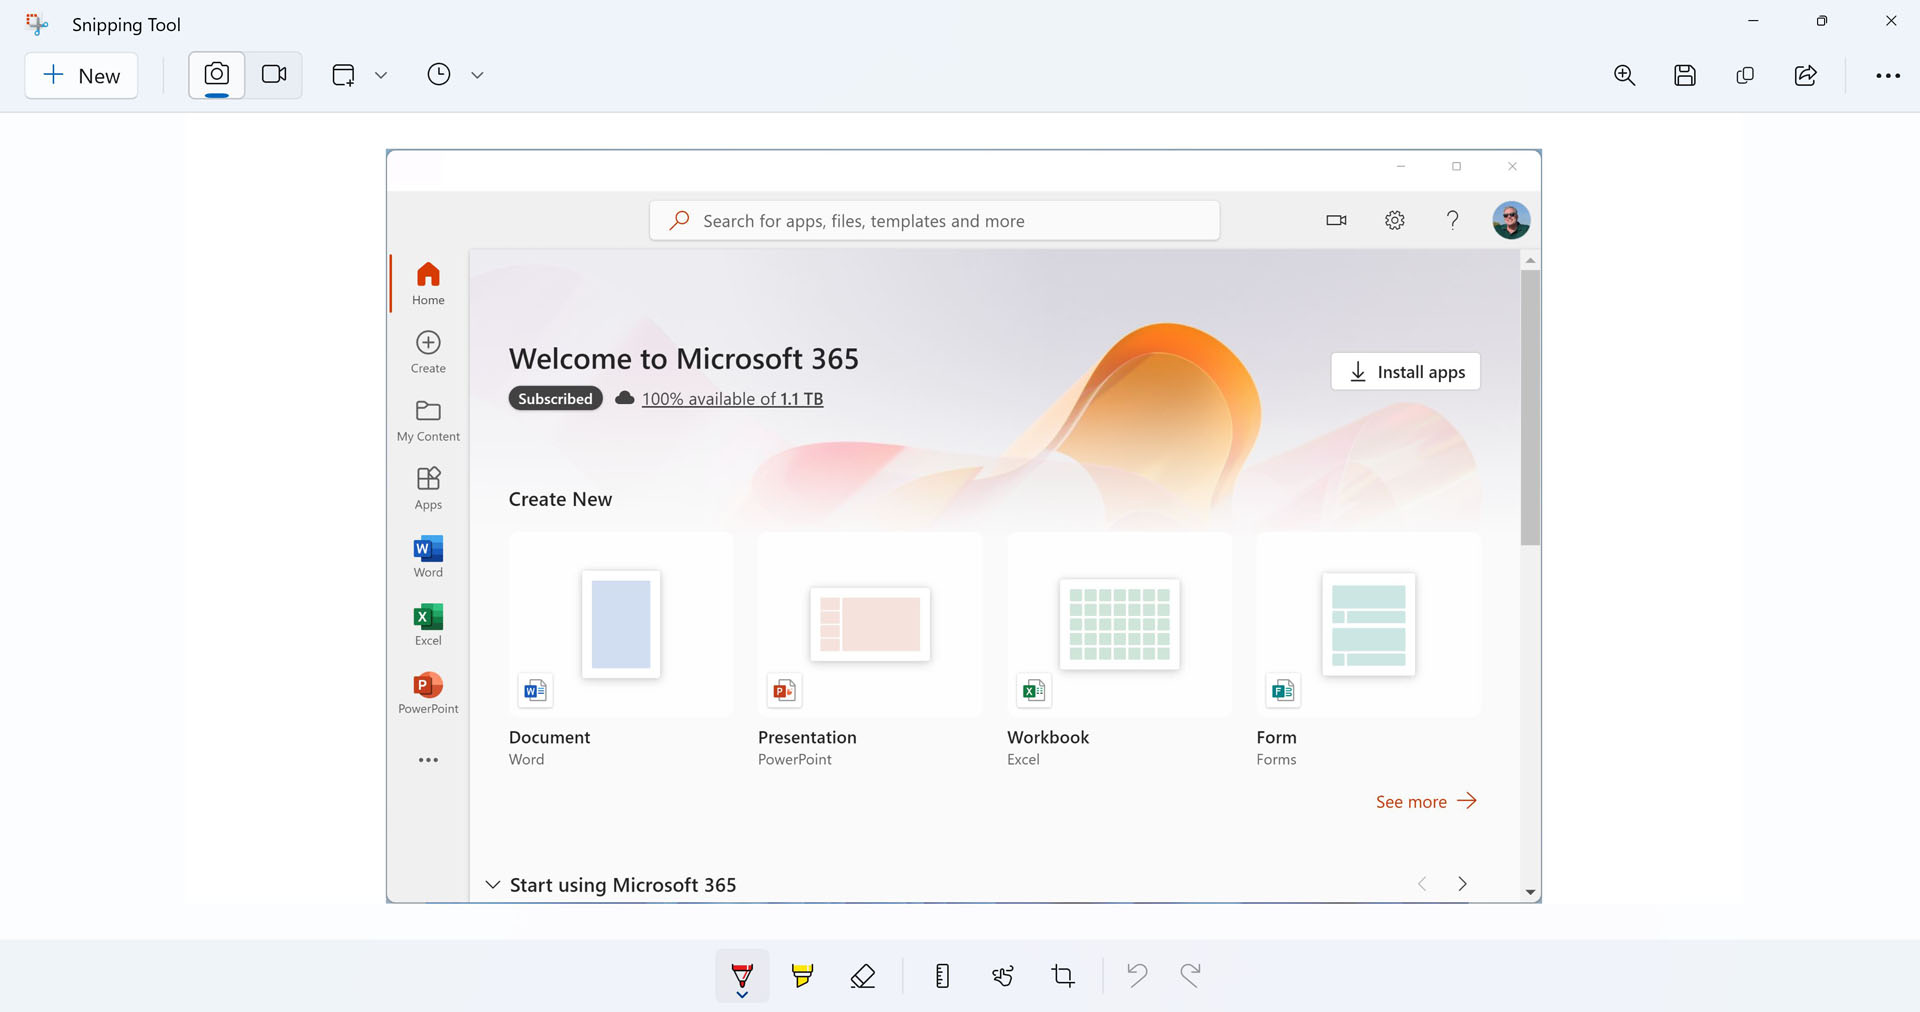Click the New snip button
Viewport: 1920px width, 1012px height.
tap(82, 76)
